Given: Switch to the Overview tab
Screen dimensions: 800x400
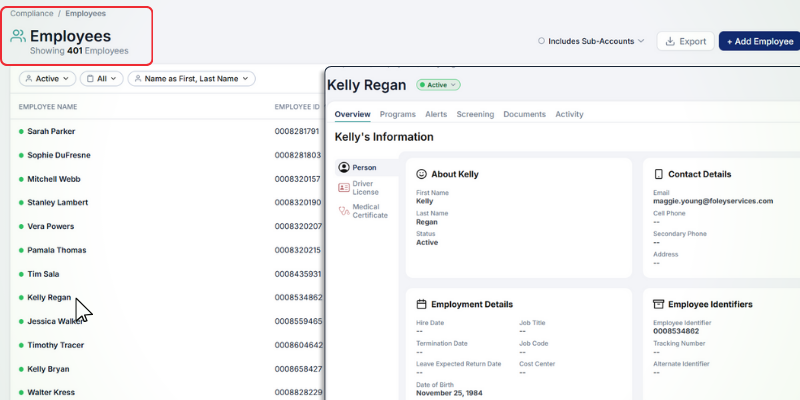Looking at the screenshot, I should pyautogui.click(x=353, y=114).
